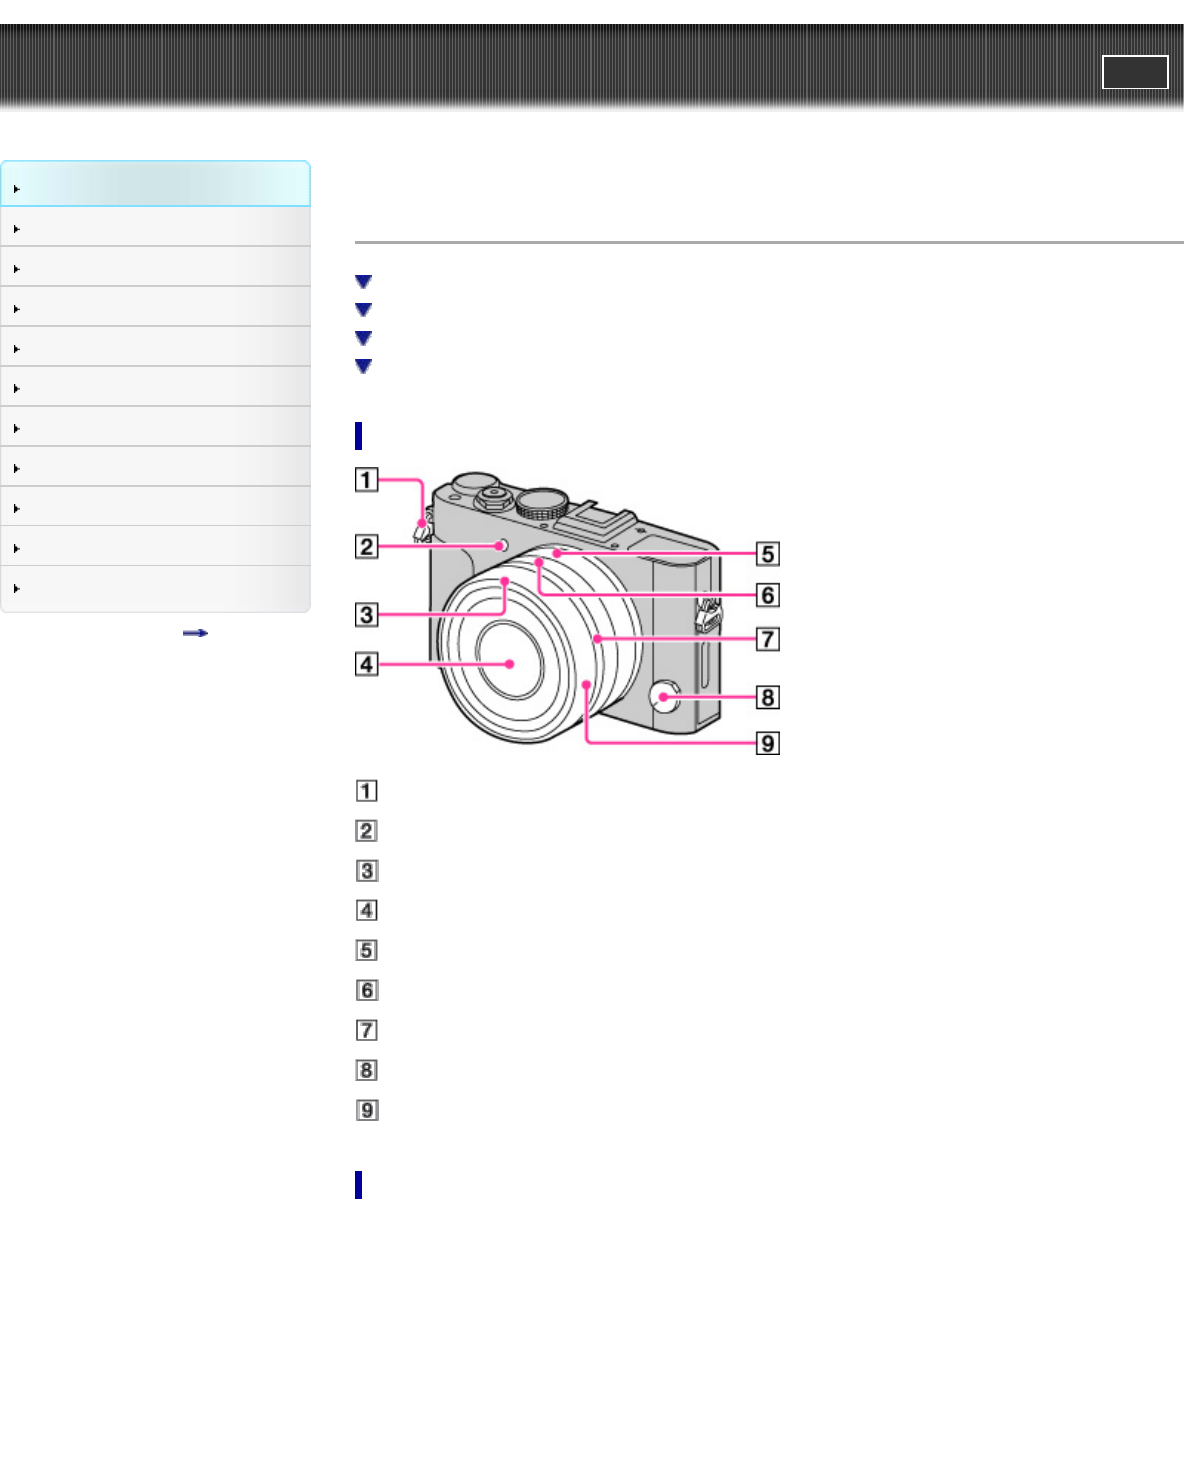Click callout number 9 on the camera diagram
The width and height of the screenshot is (1184, 1459).
(x=767, y=743)
